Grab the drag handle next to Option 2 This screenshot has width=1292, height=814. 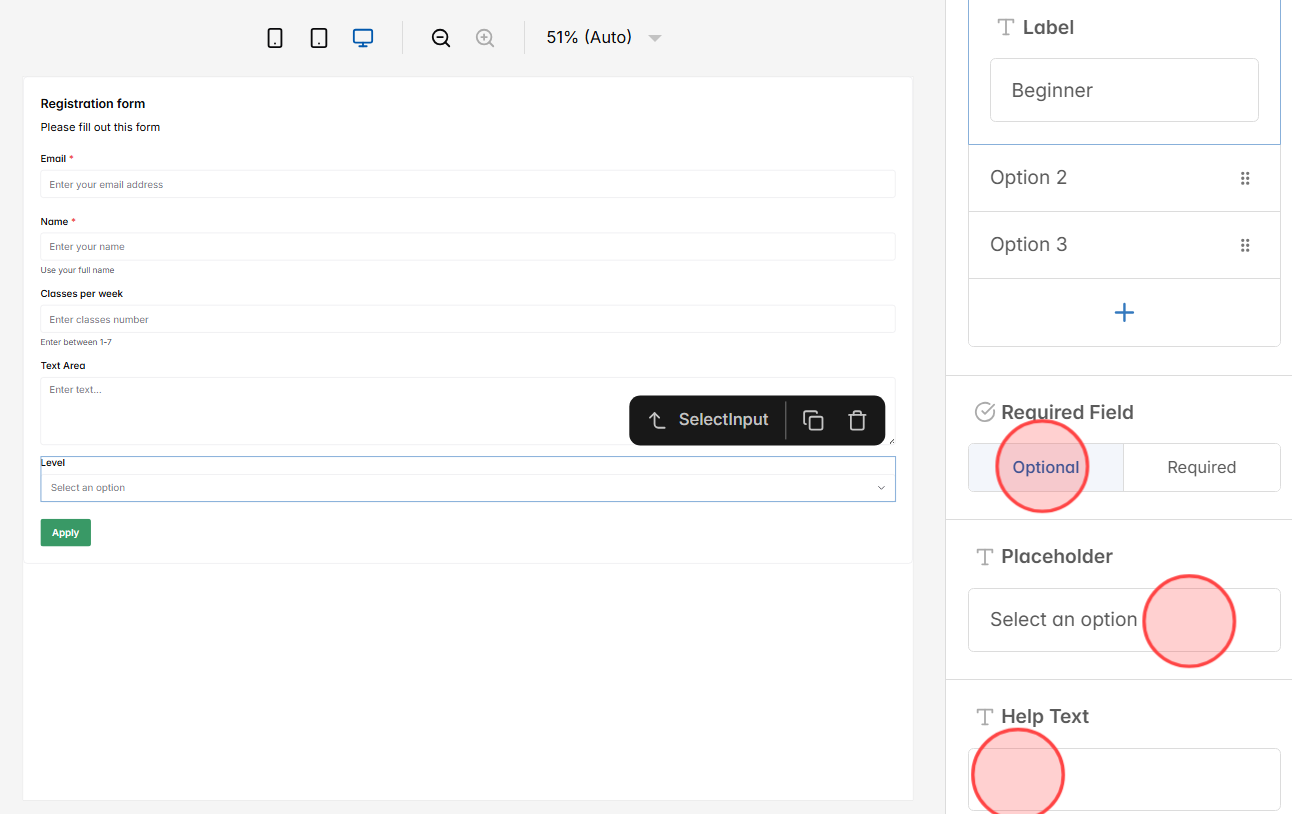point(1245,177)
